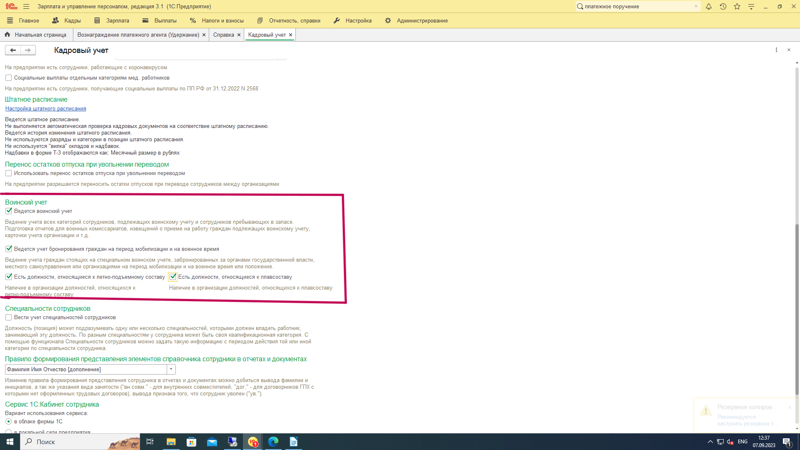800x450 pixels.
Task: Open the Настройка section
Action: point(353,21)
